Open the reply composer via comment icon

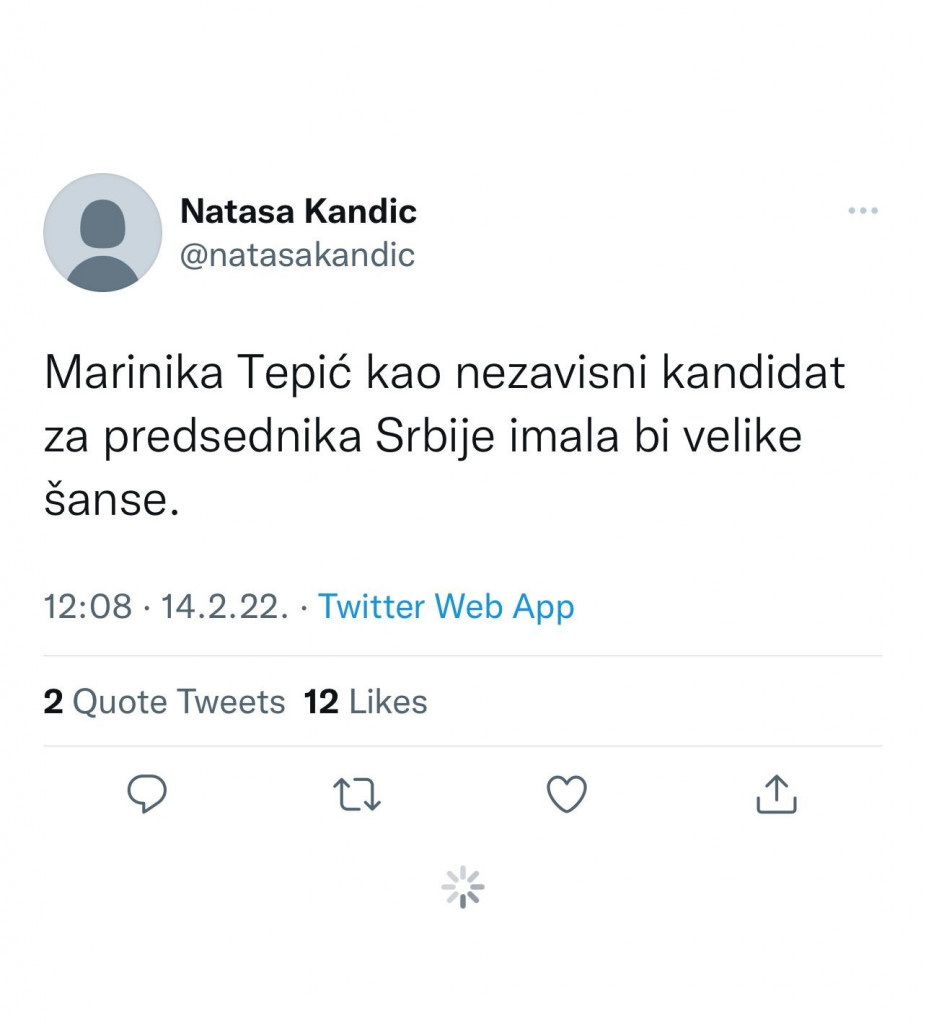[148, 793]
